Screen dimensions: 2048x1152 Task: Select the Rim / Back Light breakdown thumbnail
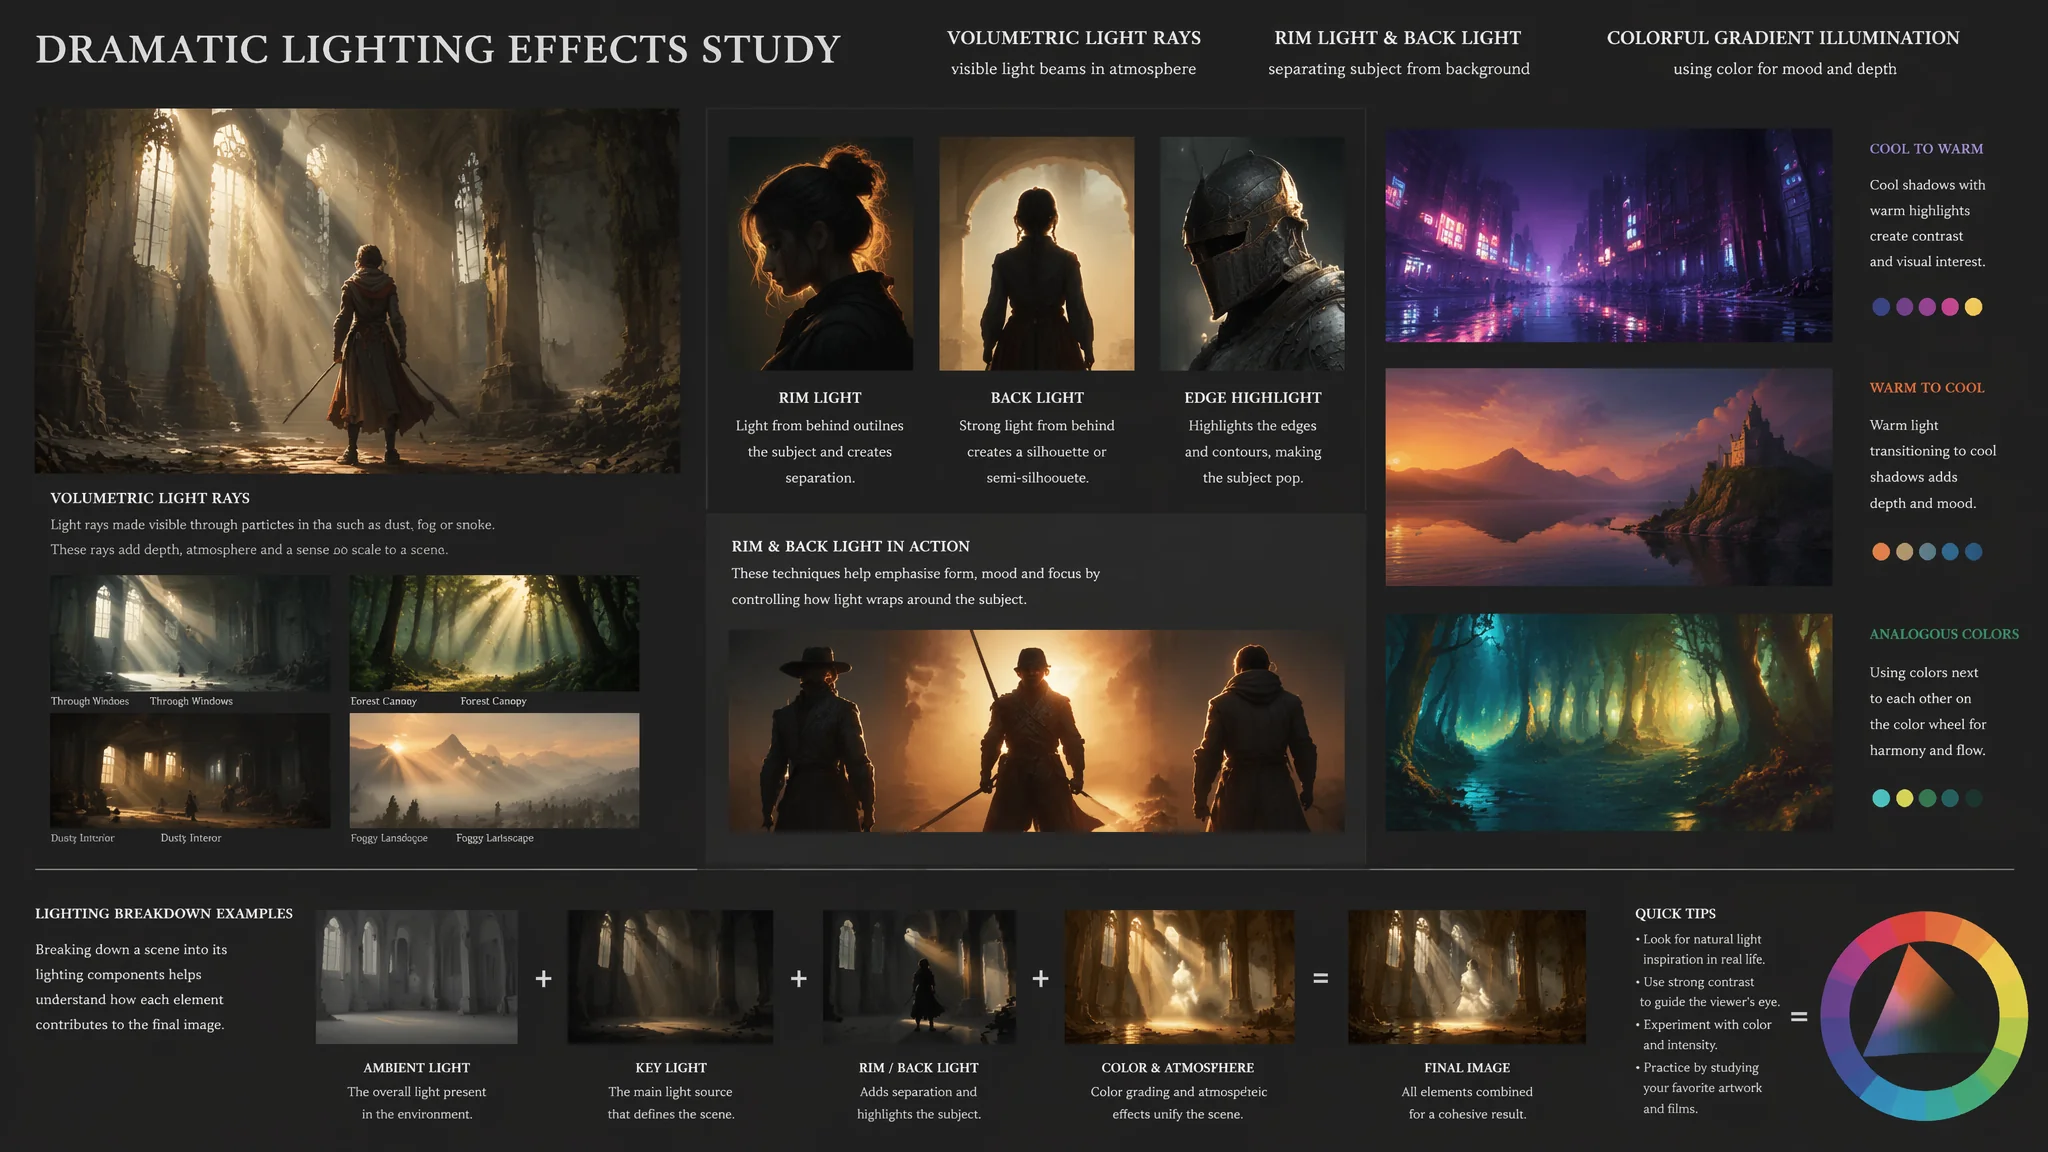[919, 977]
